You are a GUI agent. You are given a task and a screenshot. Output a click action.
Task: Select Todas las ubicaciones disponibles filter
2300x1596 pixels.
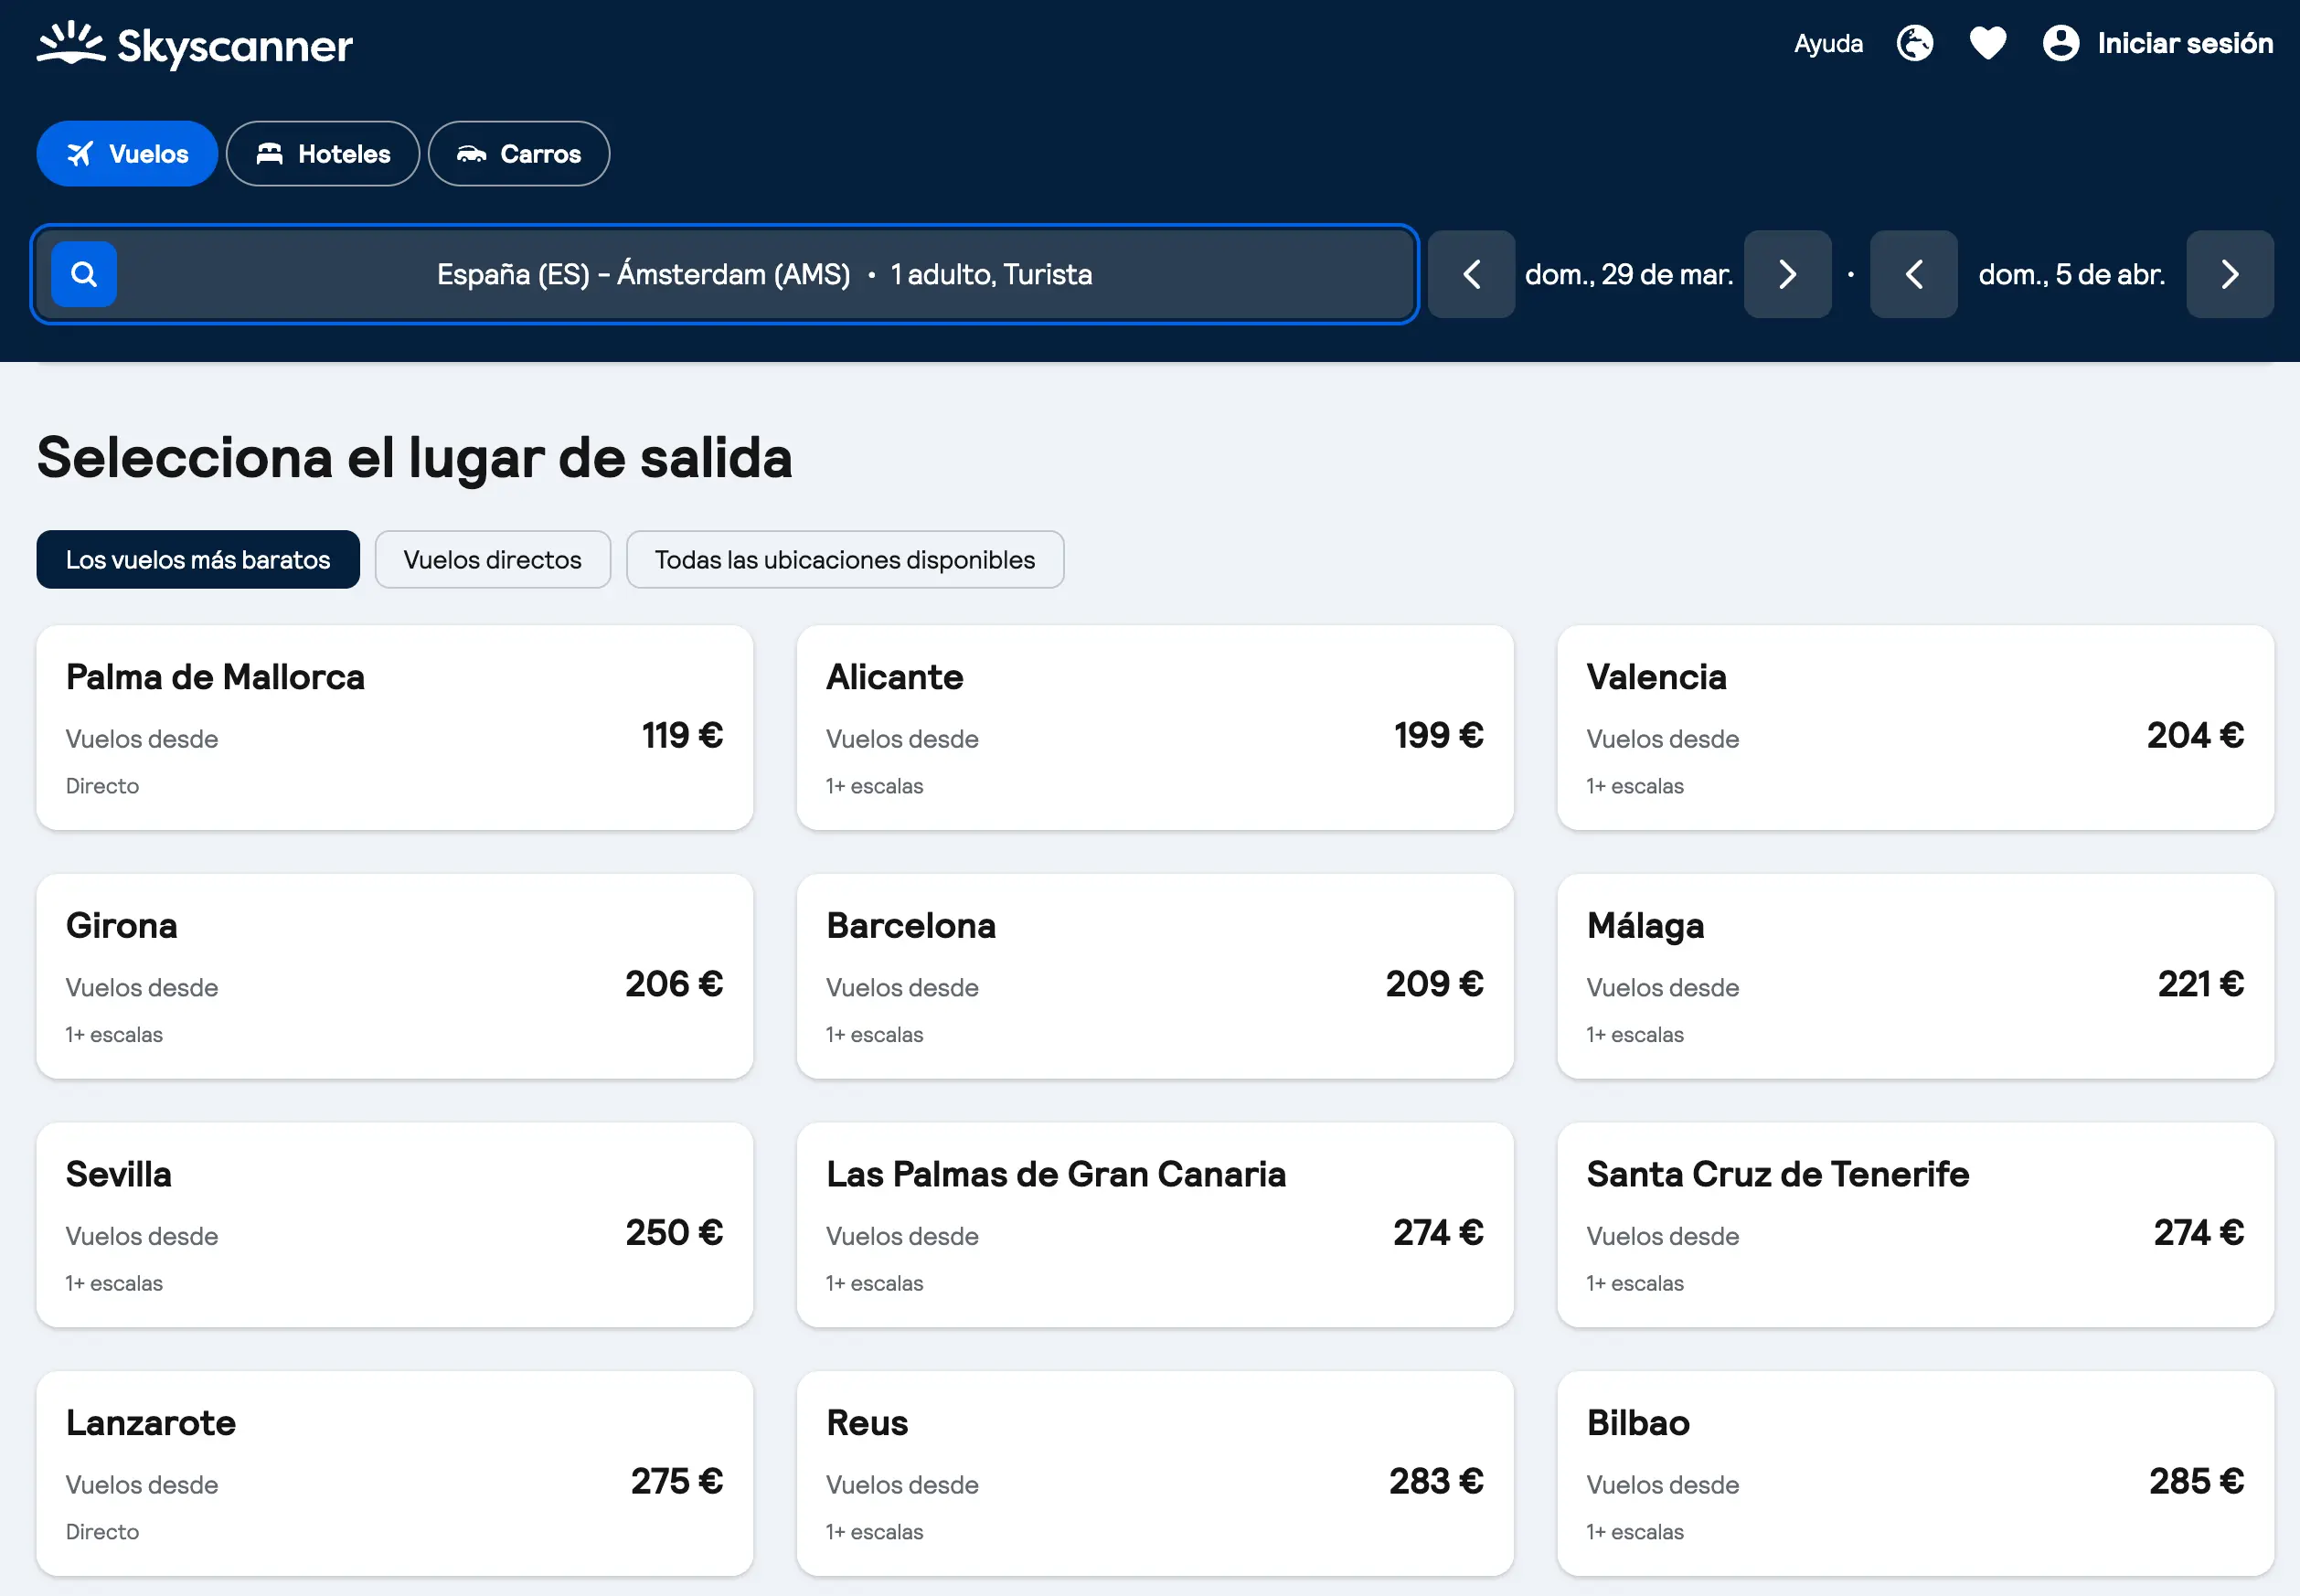tap(845, 559)
